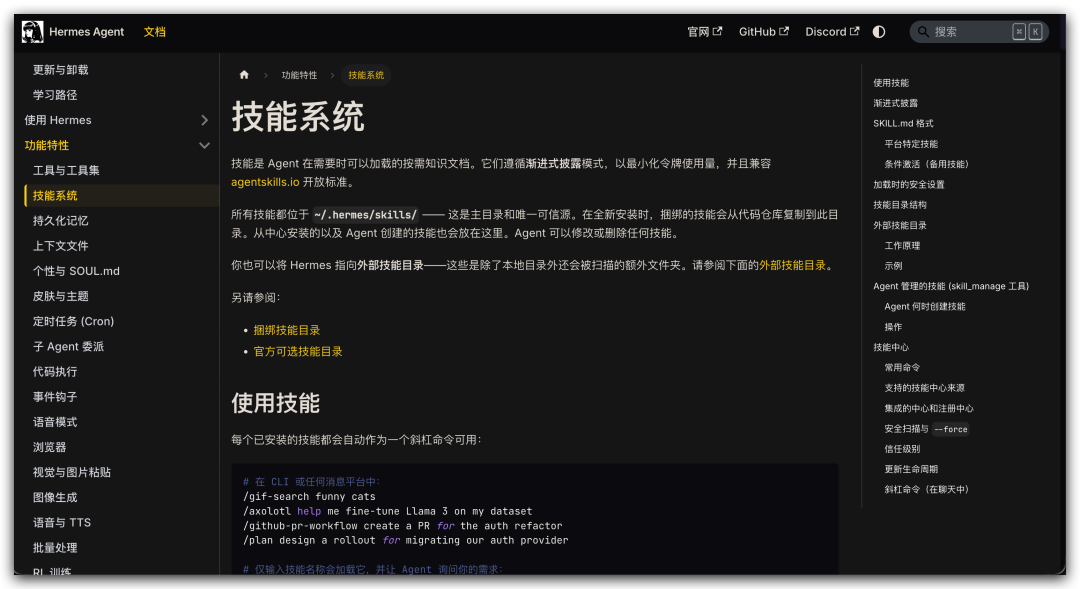Click the external-link icon beside Discord
Viewport: 1080px width, 589px height.
tap(855, 31)
